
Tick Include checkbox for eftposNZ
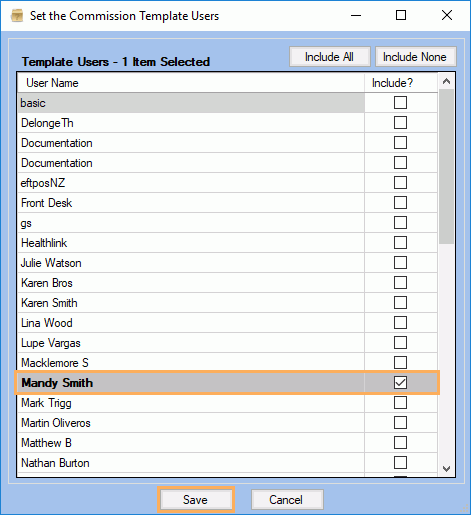[x=400, y=183]
